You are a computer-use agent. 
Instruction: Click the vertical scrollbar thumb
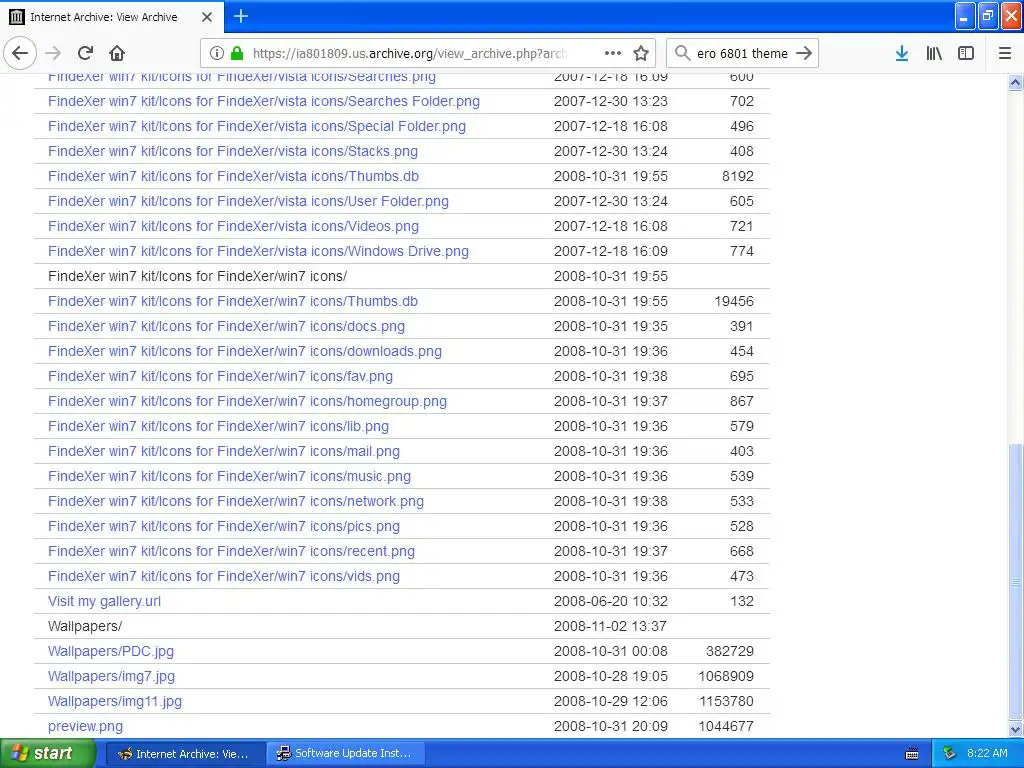pyautogui.click(x=1016, y=581)
